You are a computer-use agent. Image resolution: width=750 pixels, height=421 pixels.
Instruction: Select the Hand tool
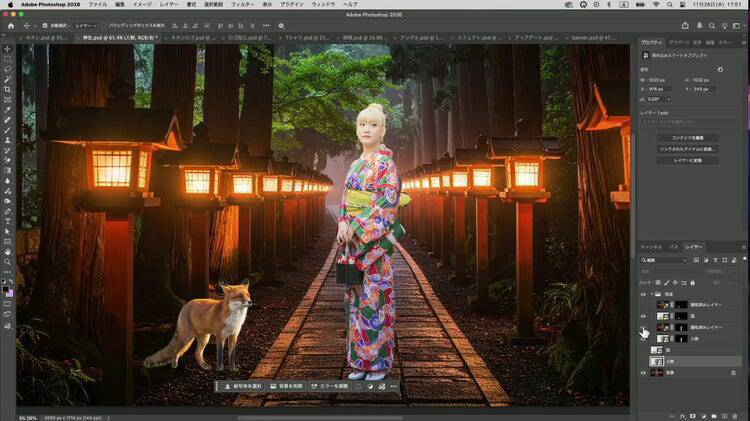pyautogui.click(x=7, y=252)
